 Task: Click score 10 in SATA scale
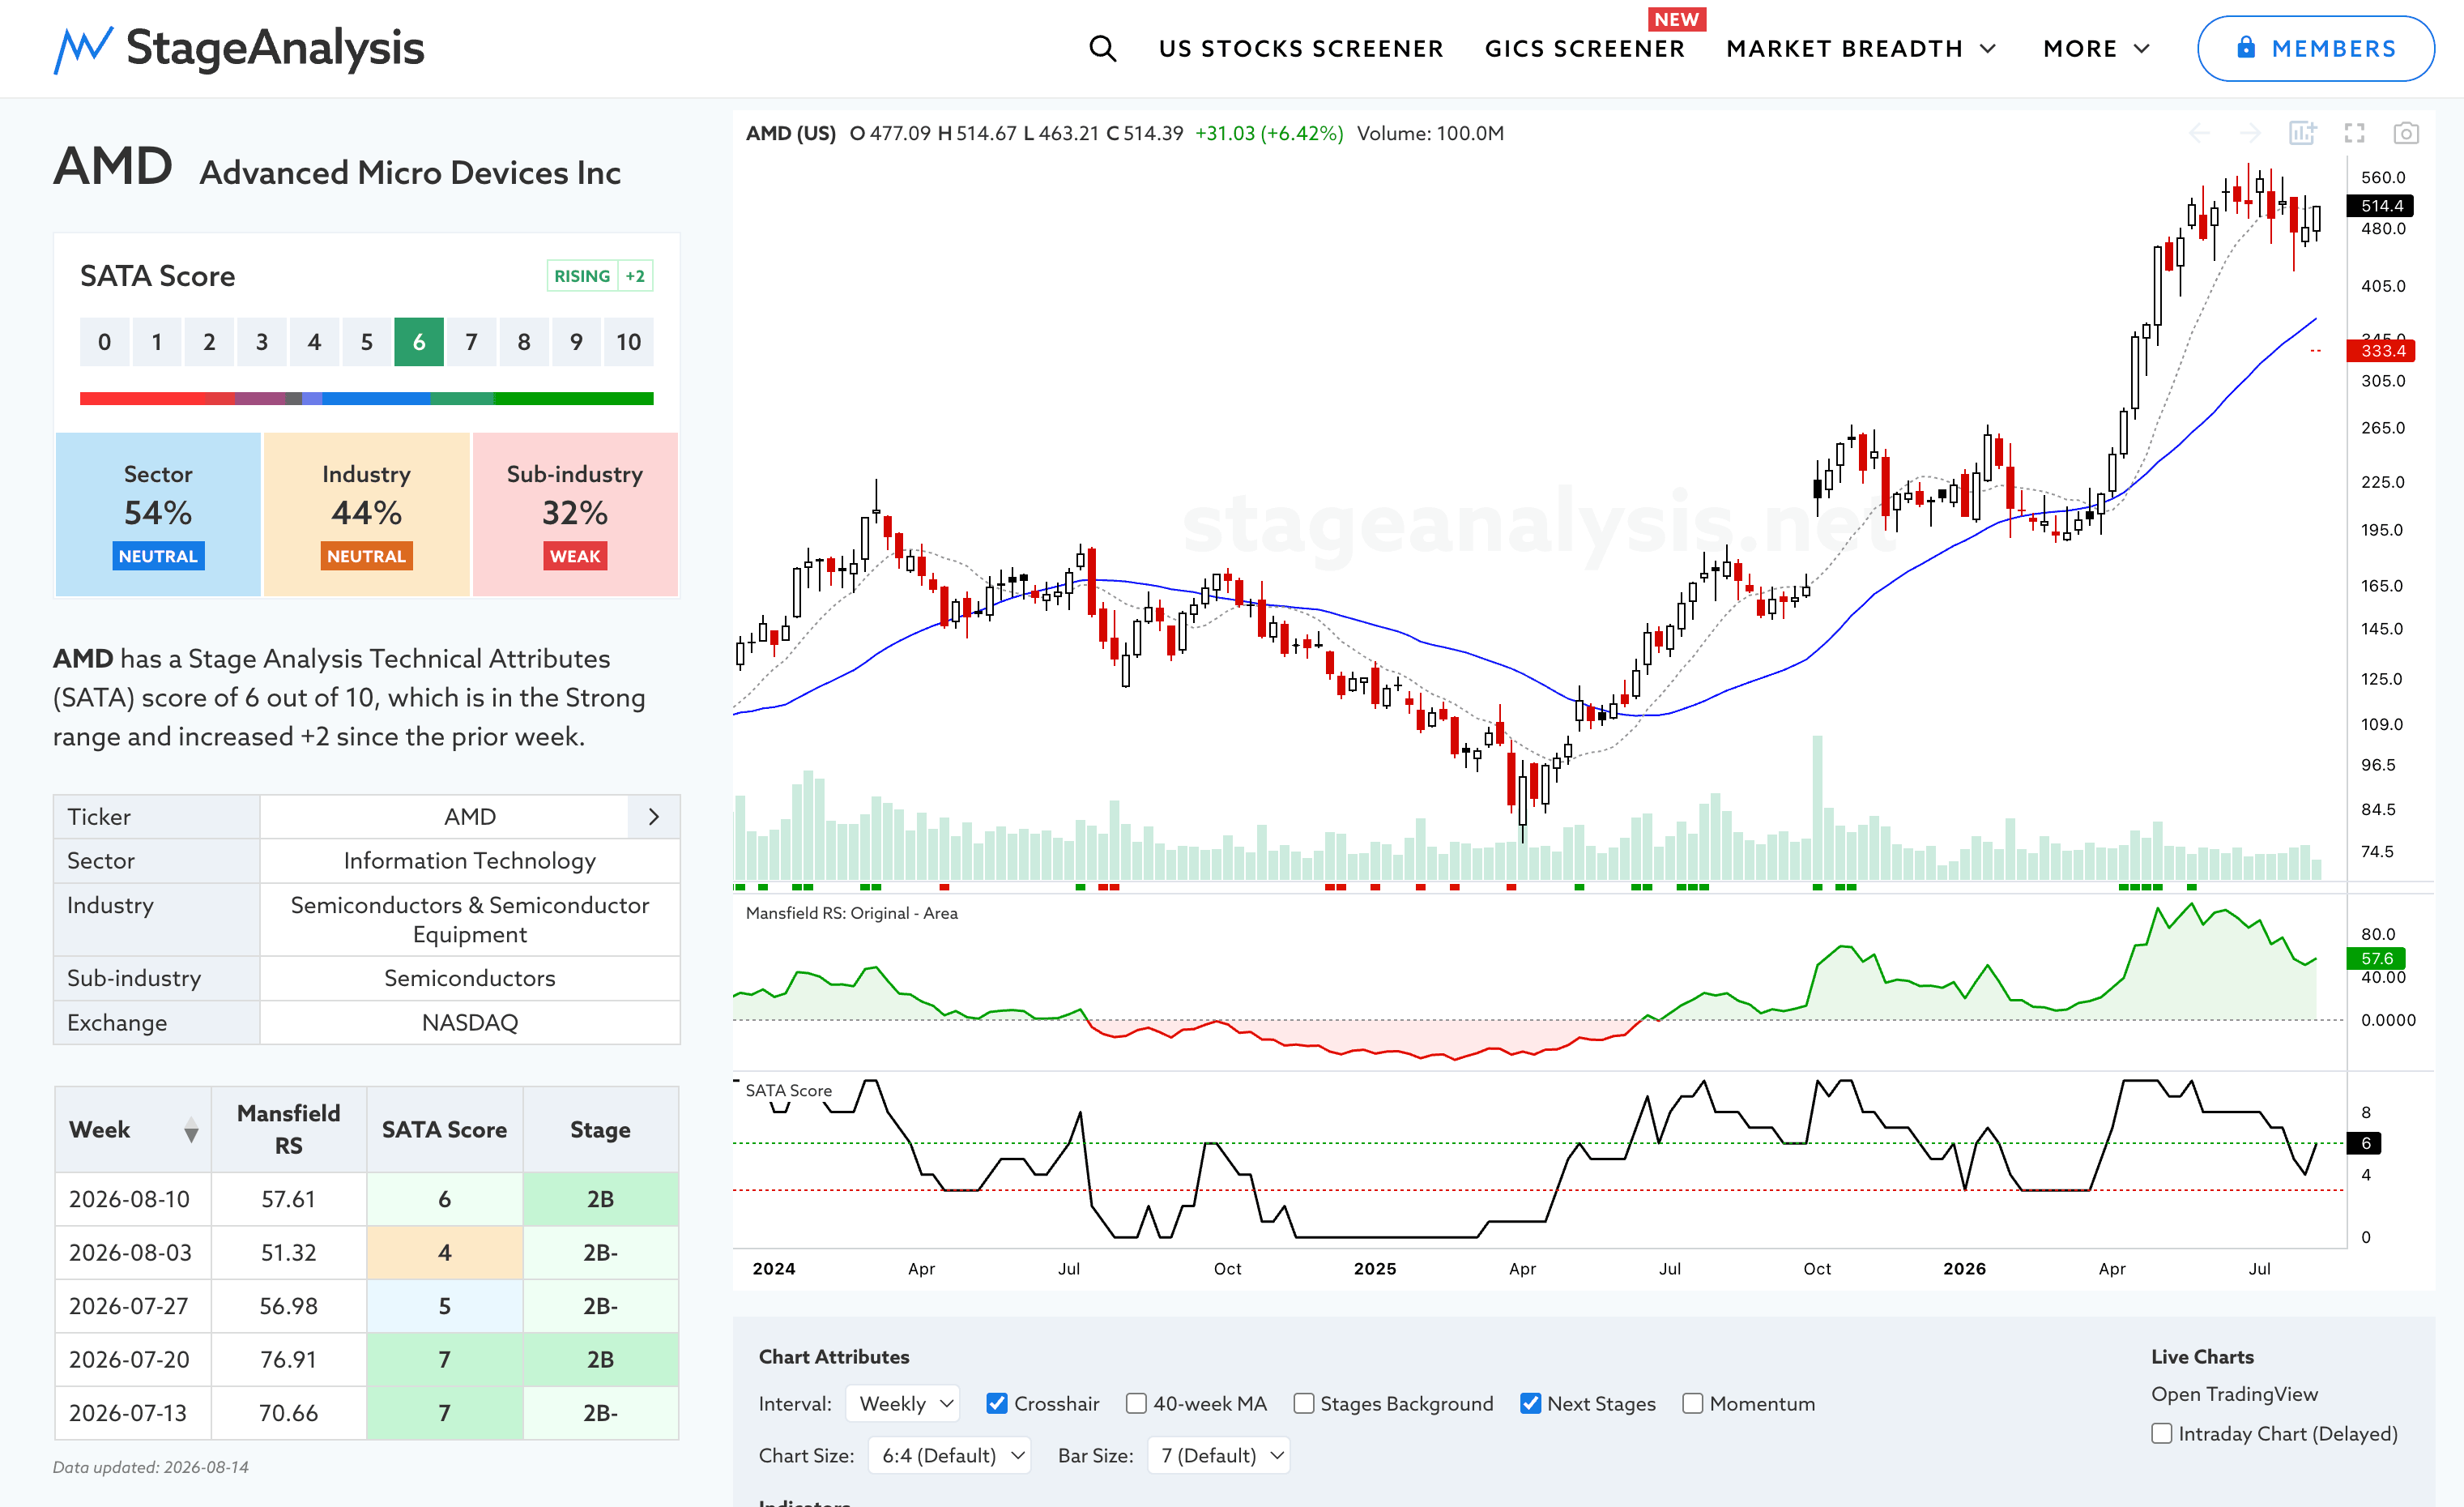click(628, 342)
